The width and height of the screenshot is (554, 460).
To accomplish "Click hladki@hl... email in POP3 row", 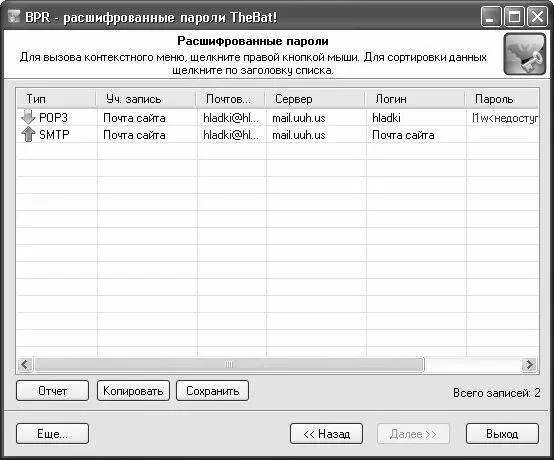I will coord(231,118).
